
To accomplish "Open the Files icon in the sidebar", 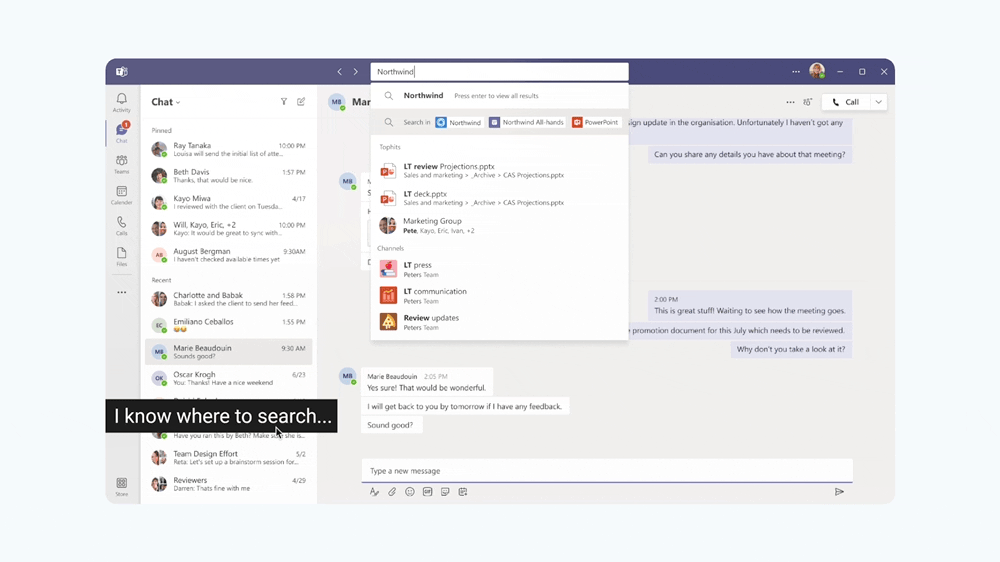I will pos(121,253).
